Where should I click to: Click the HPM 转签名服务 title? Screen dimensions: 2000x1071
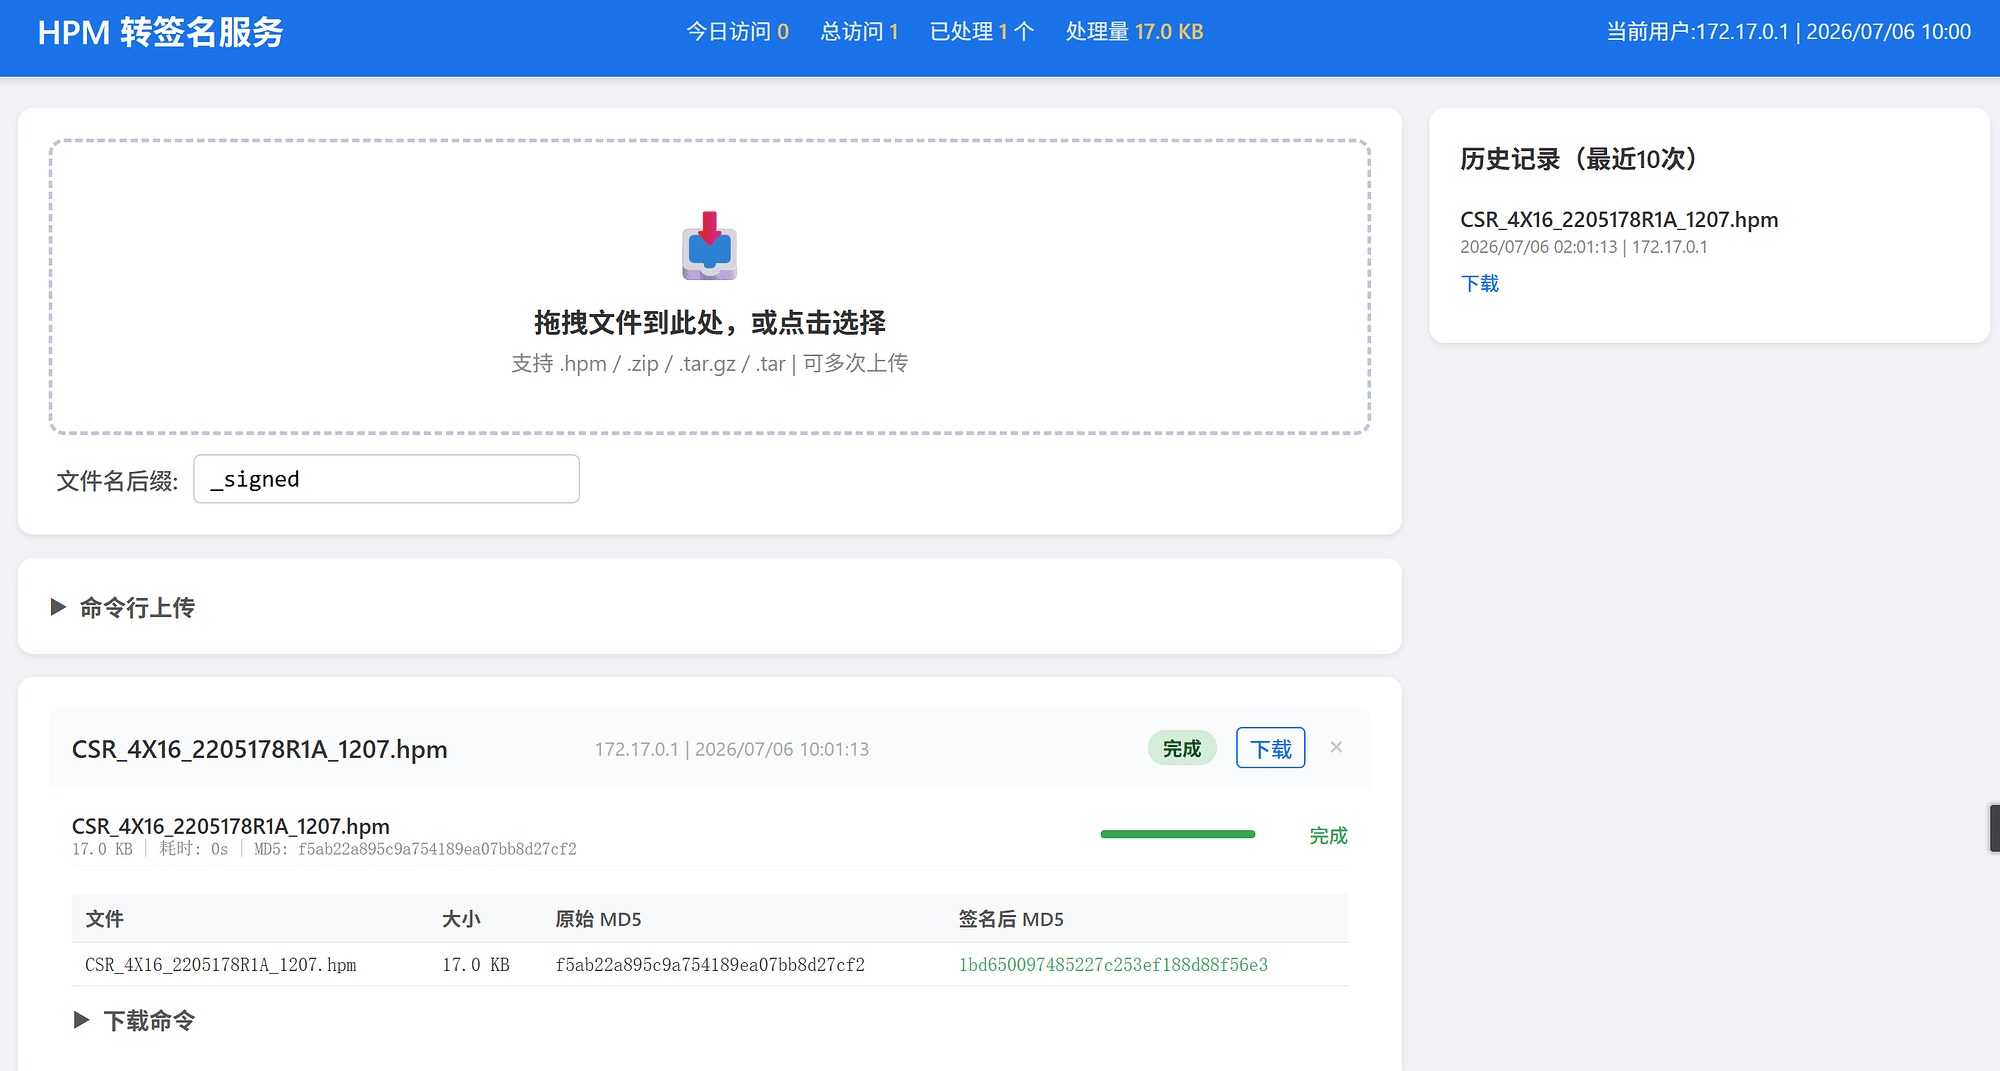[x=160, y=32]
